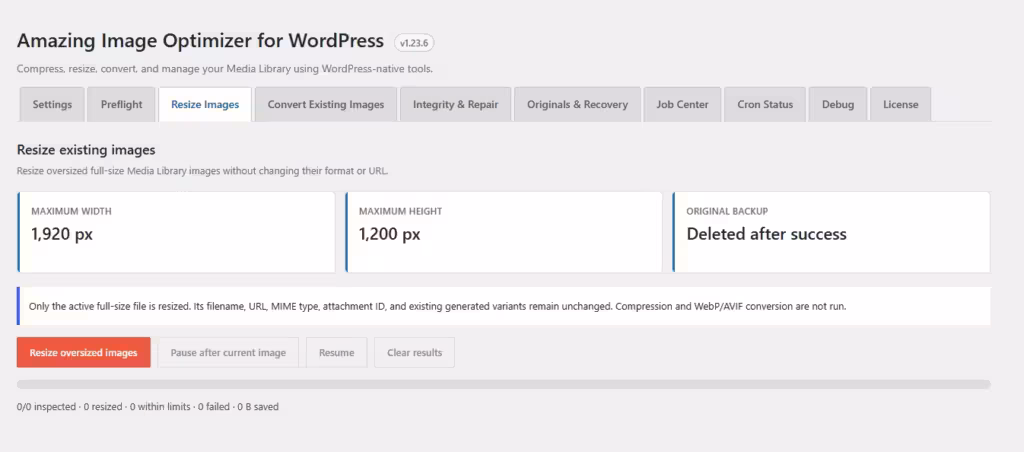
Task: Click the Resize existing images heading
Action: tap(86, 150)
